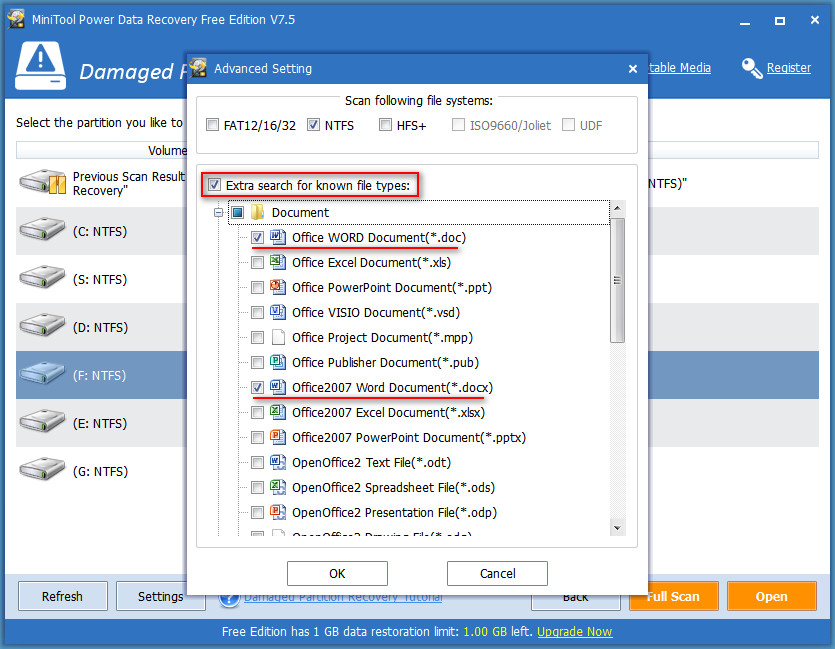The height and width of the screenshot is (649, 835).
Task: Select the (G: NTFS) drive icon
Action: tap(42, 469)
